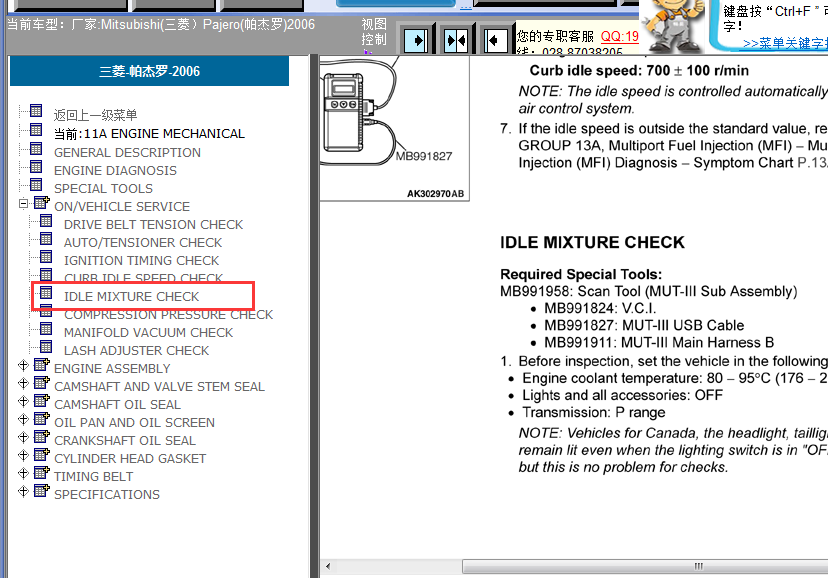Expand the CAMSHAFT OIL SEAL node
Image resolution: width=828 pixels, height=578 pixels.
pyautogui.click(x=23, y=401)
